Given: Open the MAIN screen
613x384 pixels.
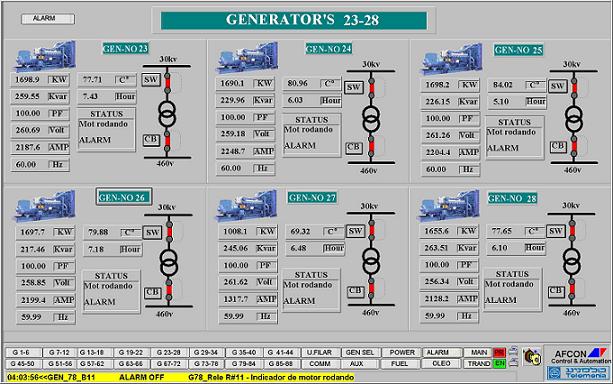Looking at the screenshot, I should 479,352.
